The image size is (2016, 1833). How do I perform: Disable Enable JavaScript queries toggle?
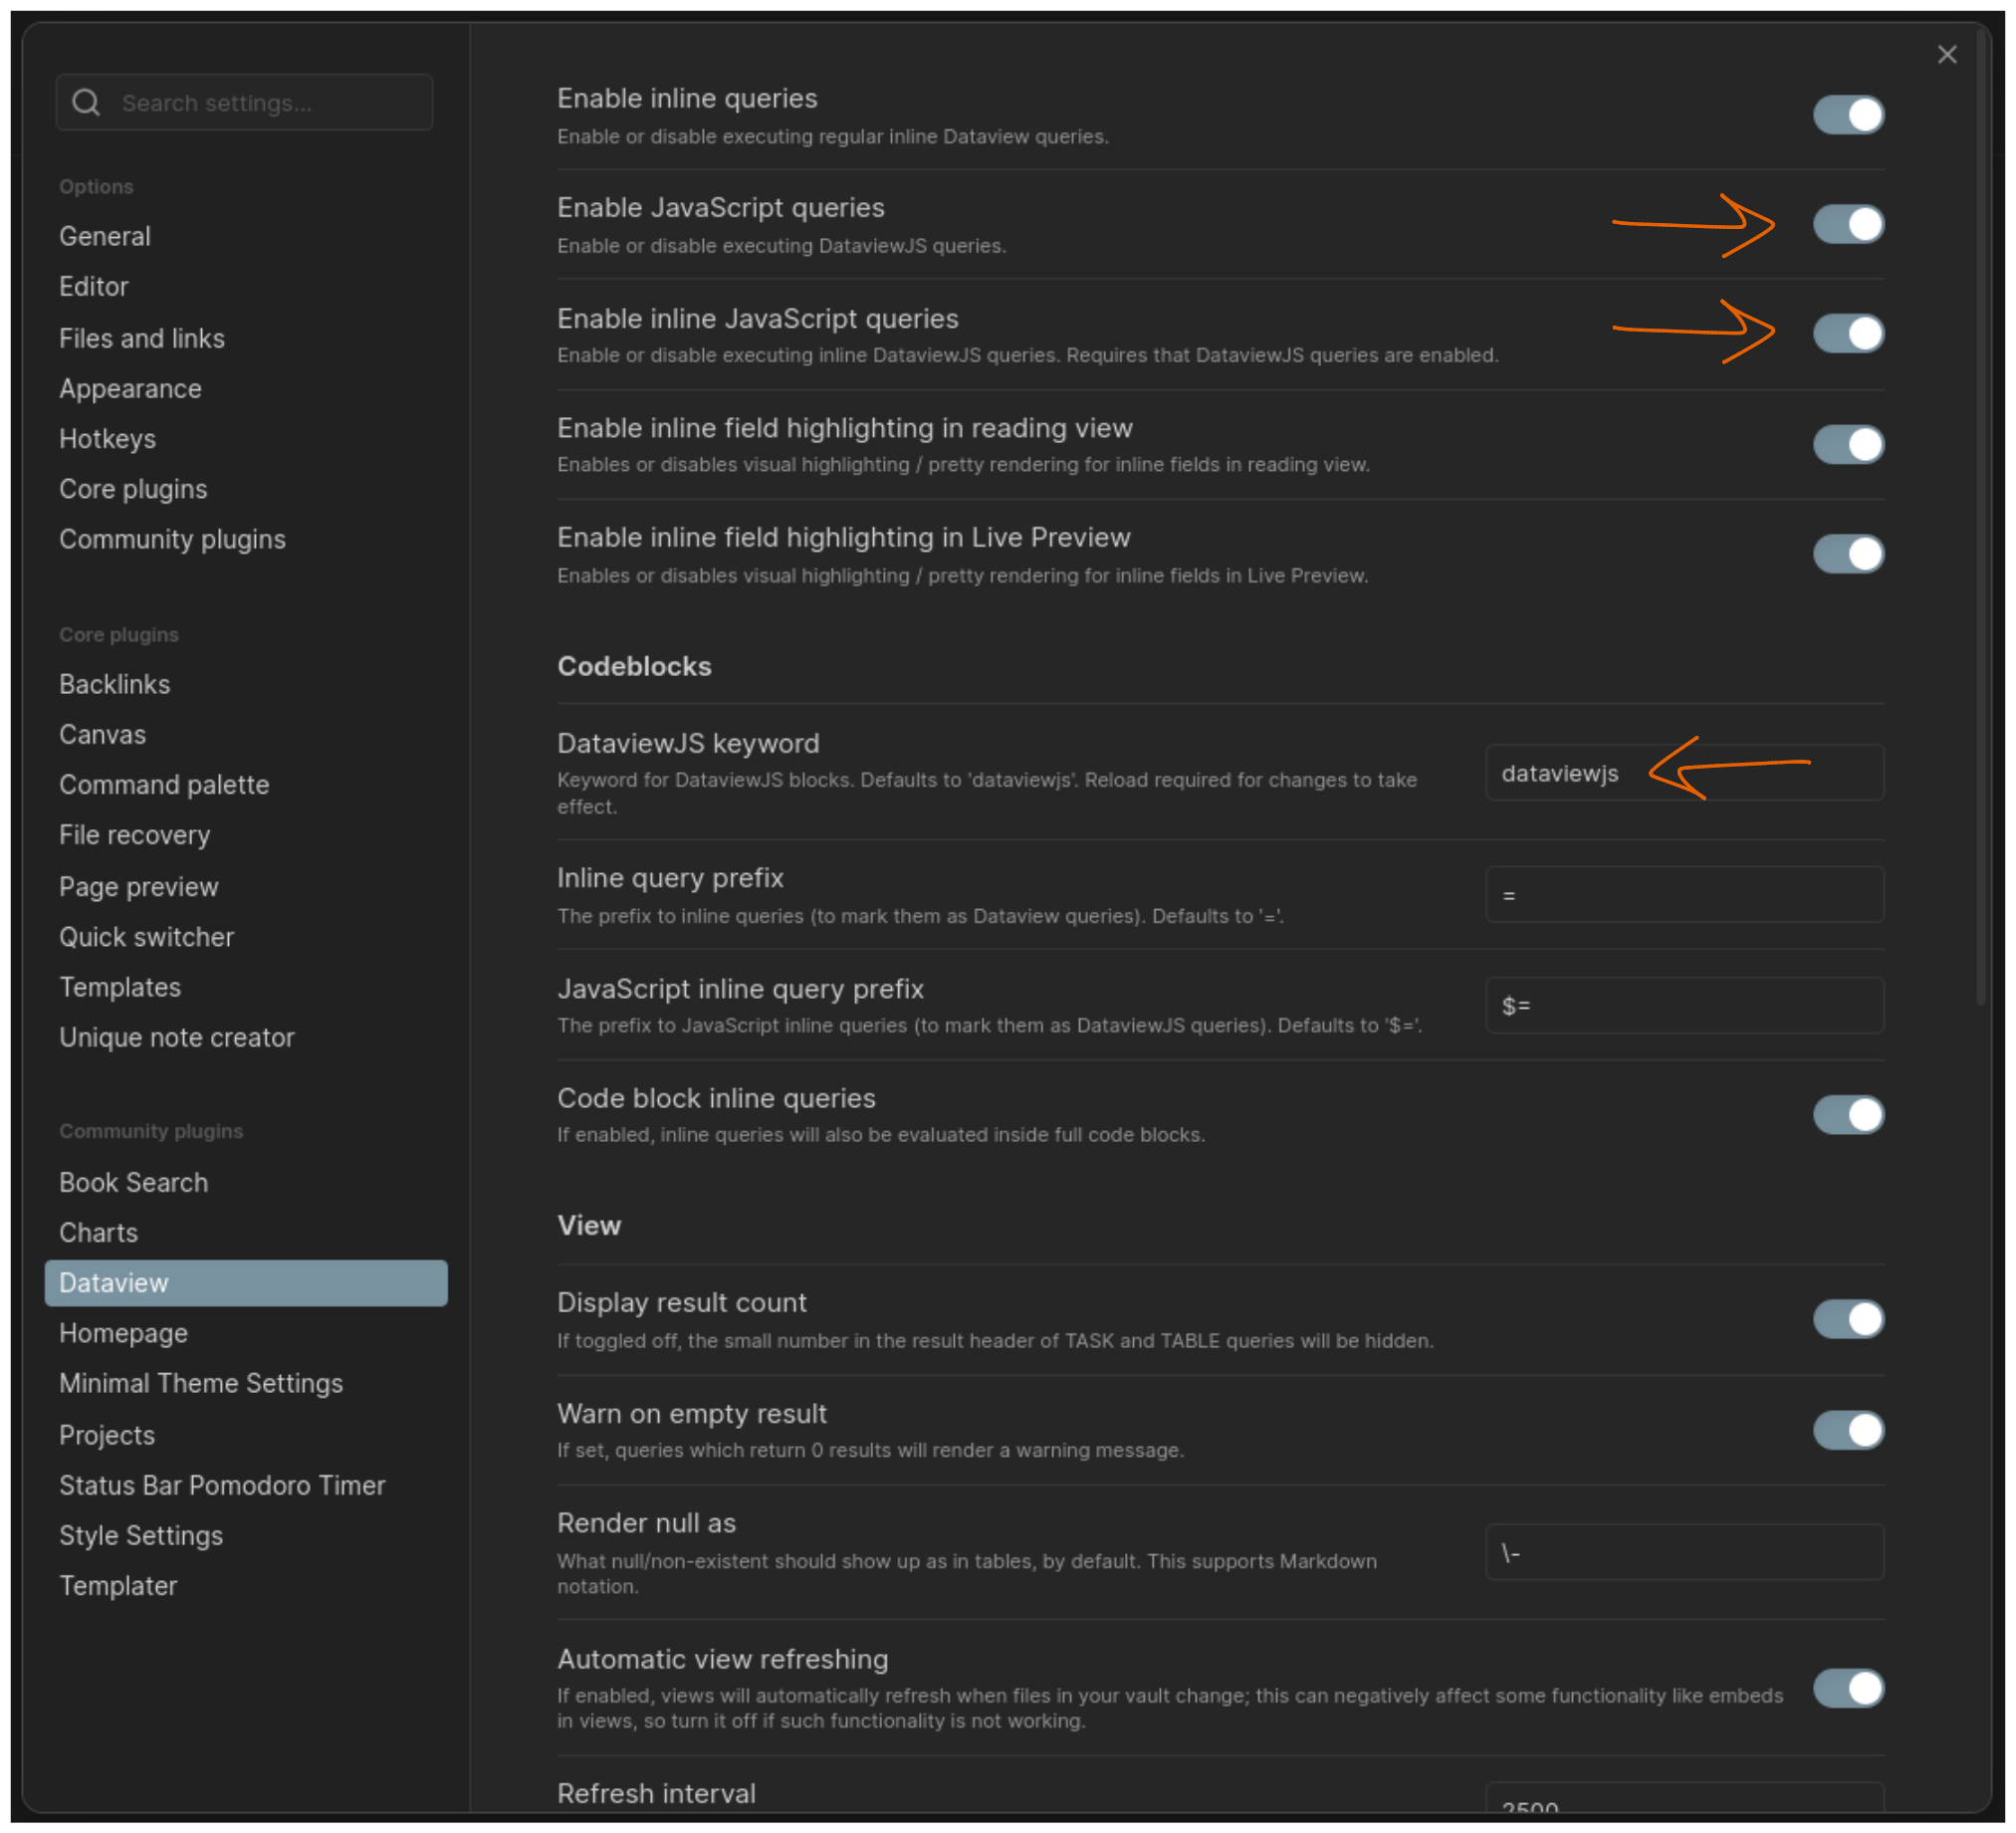pos(1848,224)
